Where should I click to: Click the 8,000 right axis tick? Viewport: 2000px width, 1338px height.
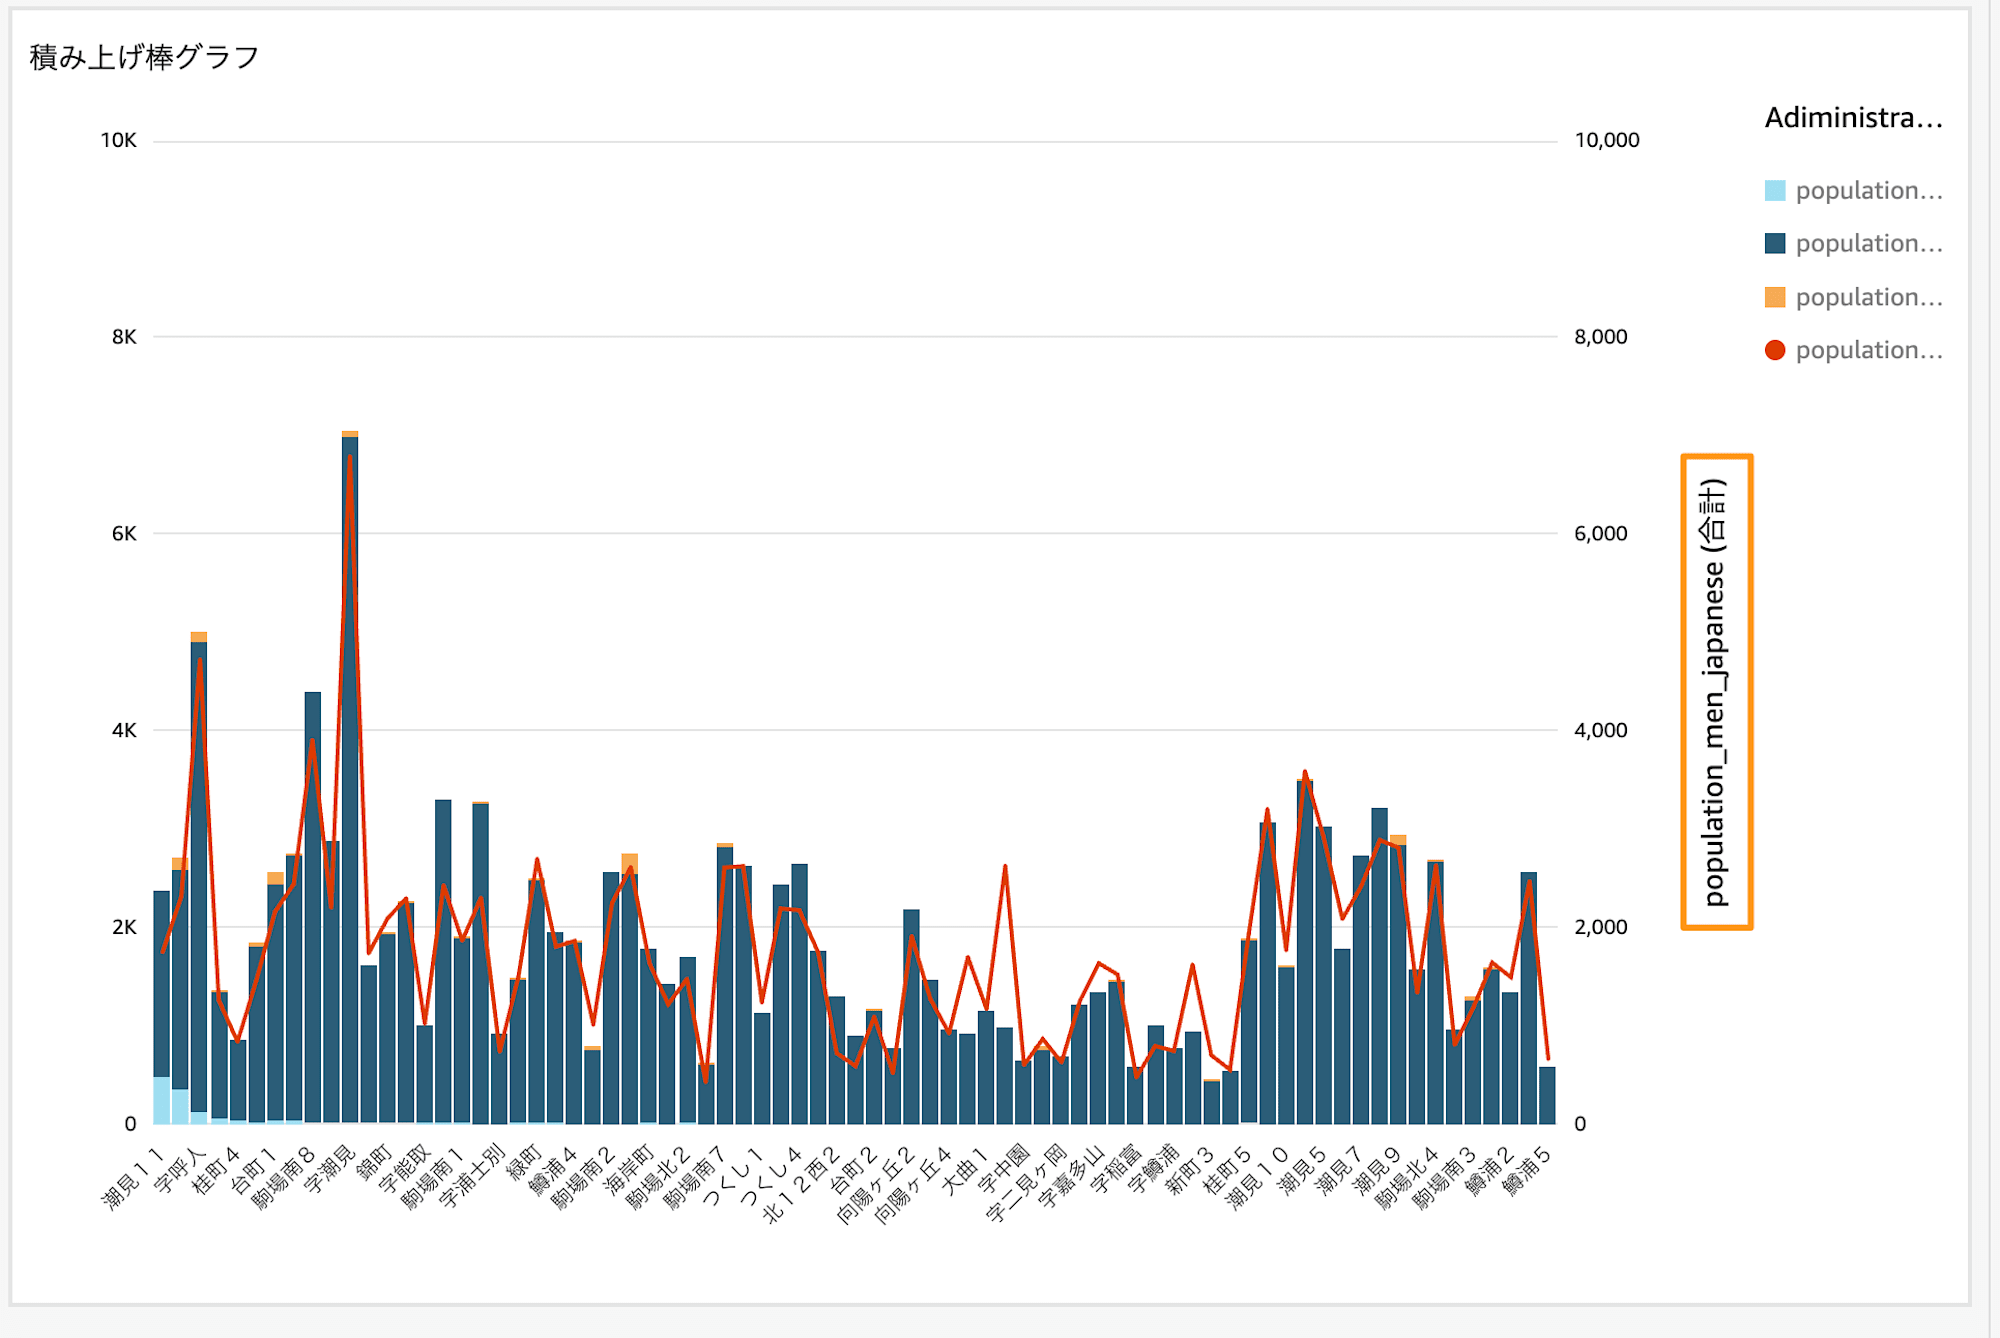[x=1601, y=337]
